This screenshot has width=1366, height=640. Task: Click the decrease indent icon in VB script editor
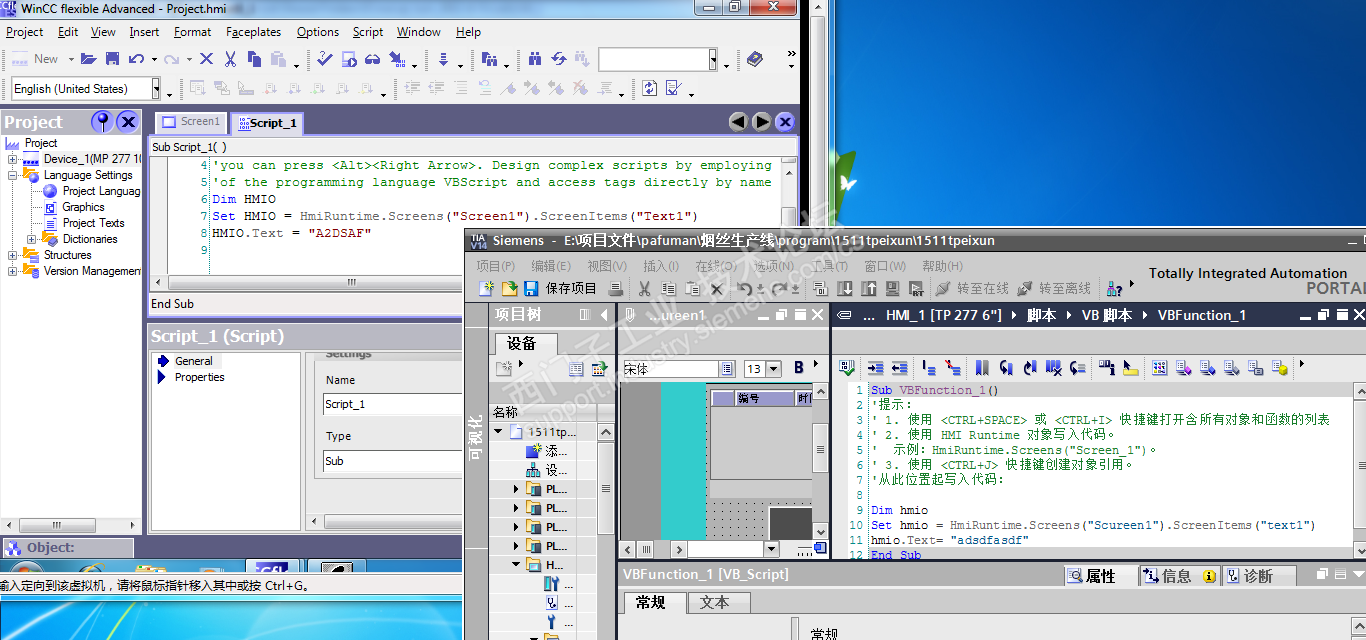(x=899, y=368)
